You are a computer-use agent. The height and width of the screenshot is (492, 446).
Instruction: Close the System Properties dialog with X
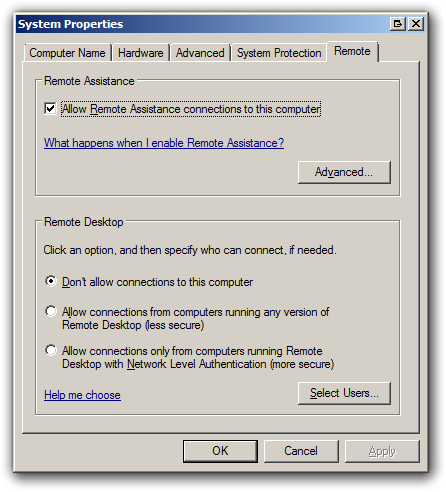point(416,24)
